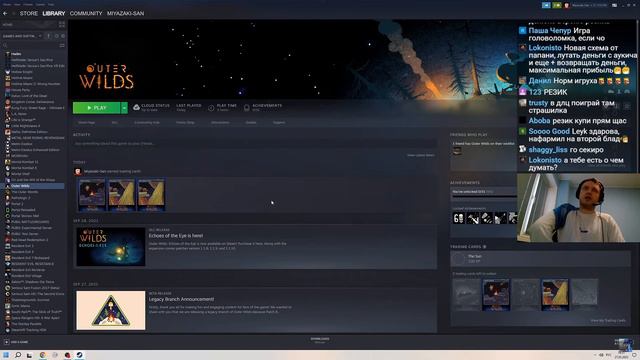Open View Latest News link
Screen dimensions: 640x360
pyautogui.click(x=421, y=156)
